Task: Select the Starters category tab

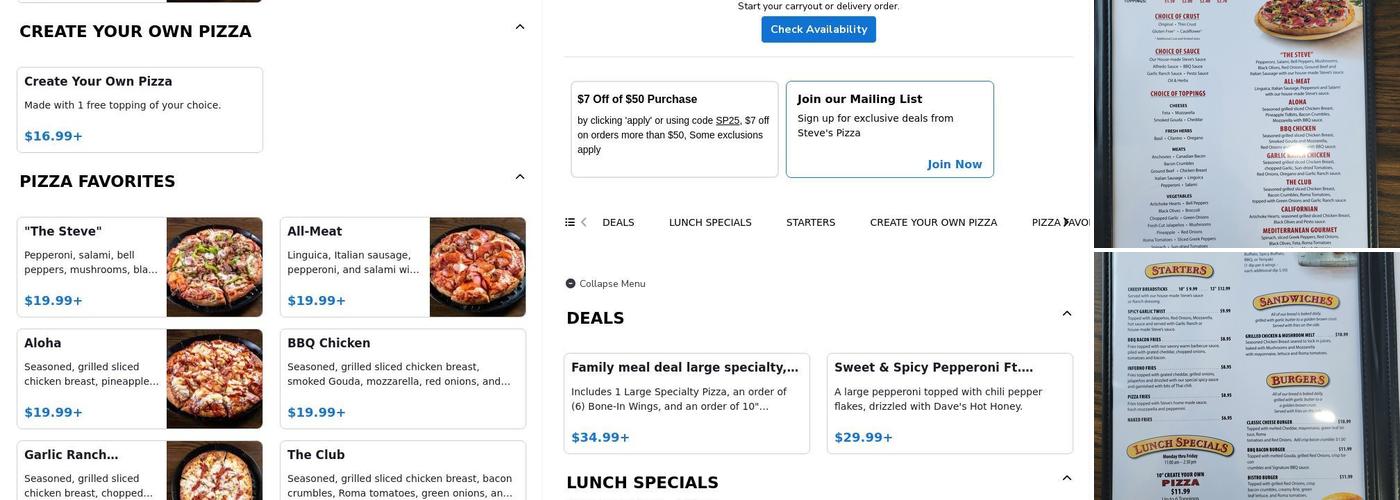Action: coord(810,222)
